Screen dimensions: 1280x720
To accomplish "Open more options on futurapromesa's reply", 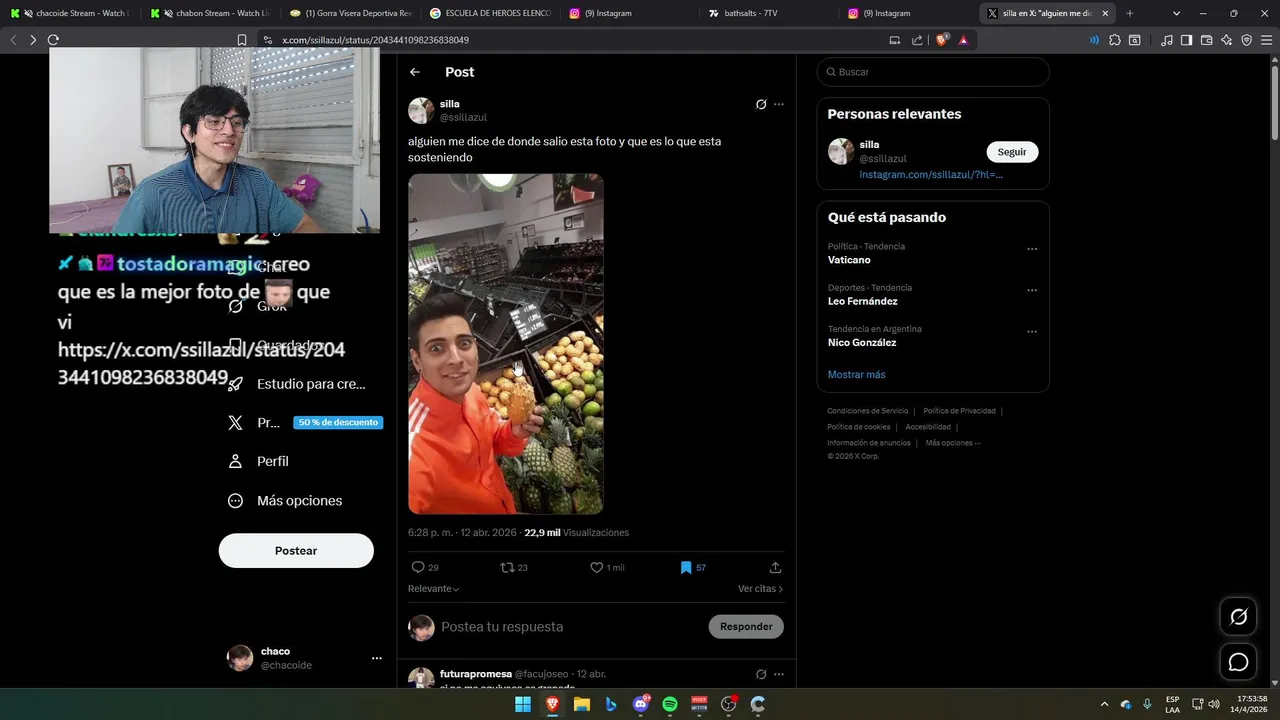I will click(x=779, y=674).
